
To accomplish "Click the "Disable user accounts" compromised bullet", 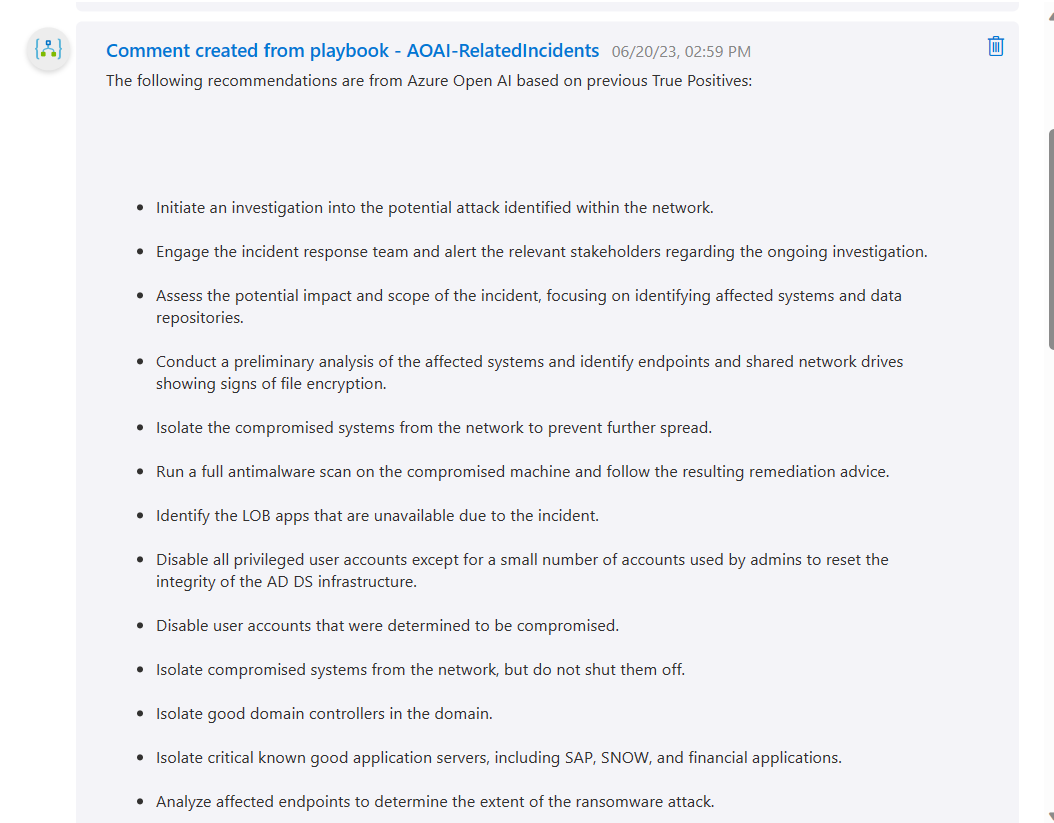I will [387, 626].
